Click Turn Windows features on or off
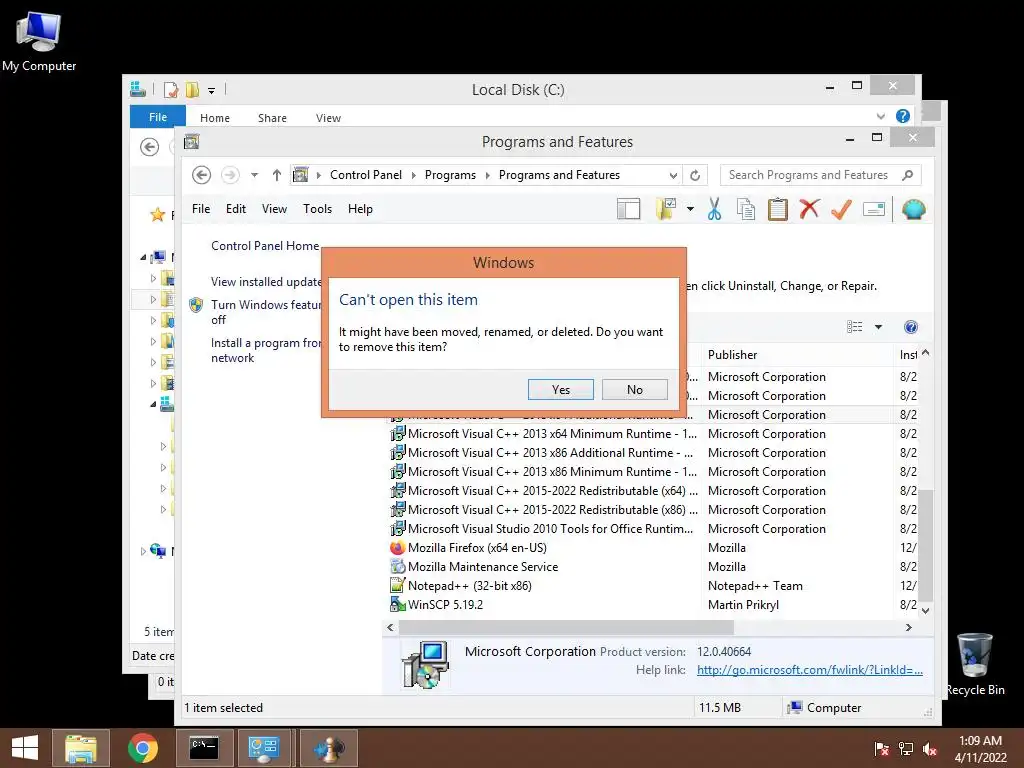 coord(266,312)
